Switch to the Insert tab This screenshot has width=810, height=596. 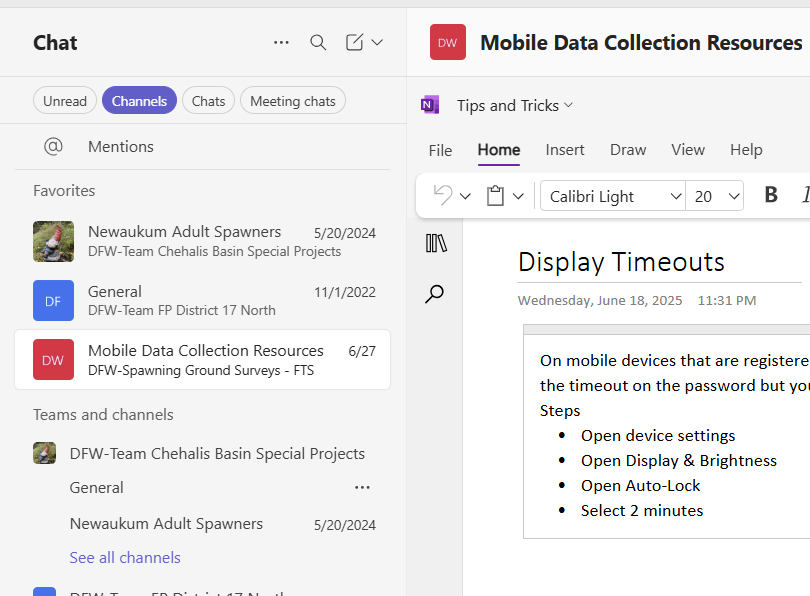click(x=565, y=149)
